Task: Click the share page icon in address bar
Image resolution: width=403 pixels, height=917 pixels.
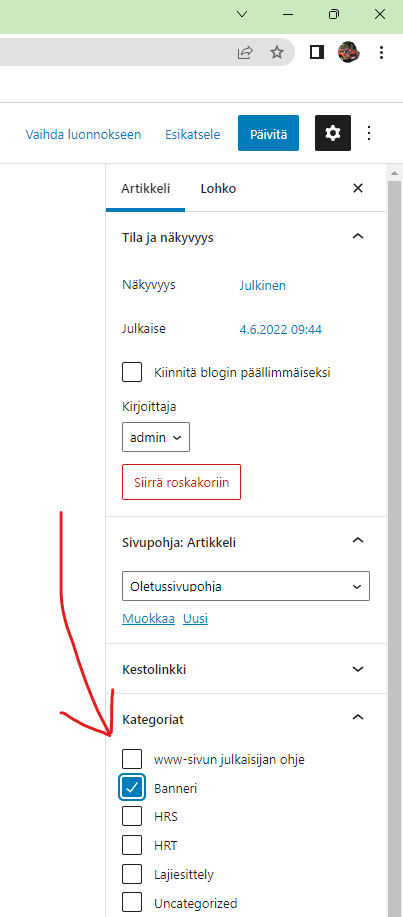Action: coord(245,53)
